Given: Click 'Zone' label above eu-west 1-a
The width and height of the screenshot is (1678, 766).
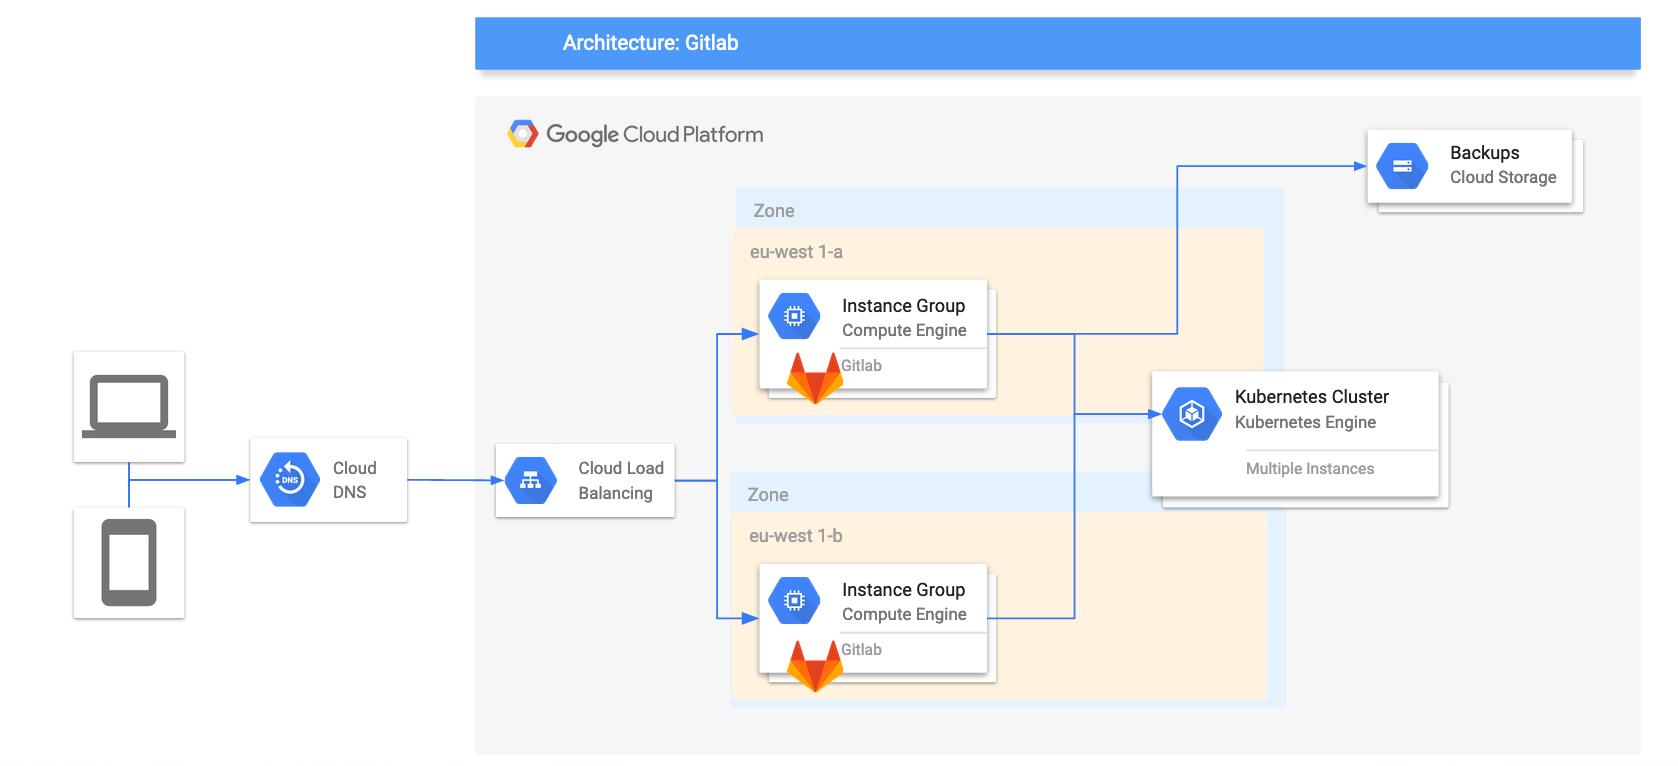Looking at the screenshot, I should coord(774,211).
